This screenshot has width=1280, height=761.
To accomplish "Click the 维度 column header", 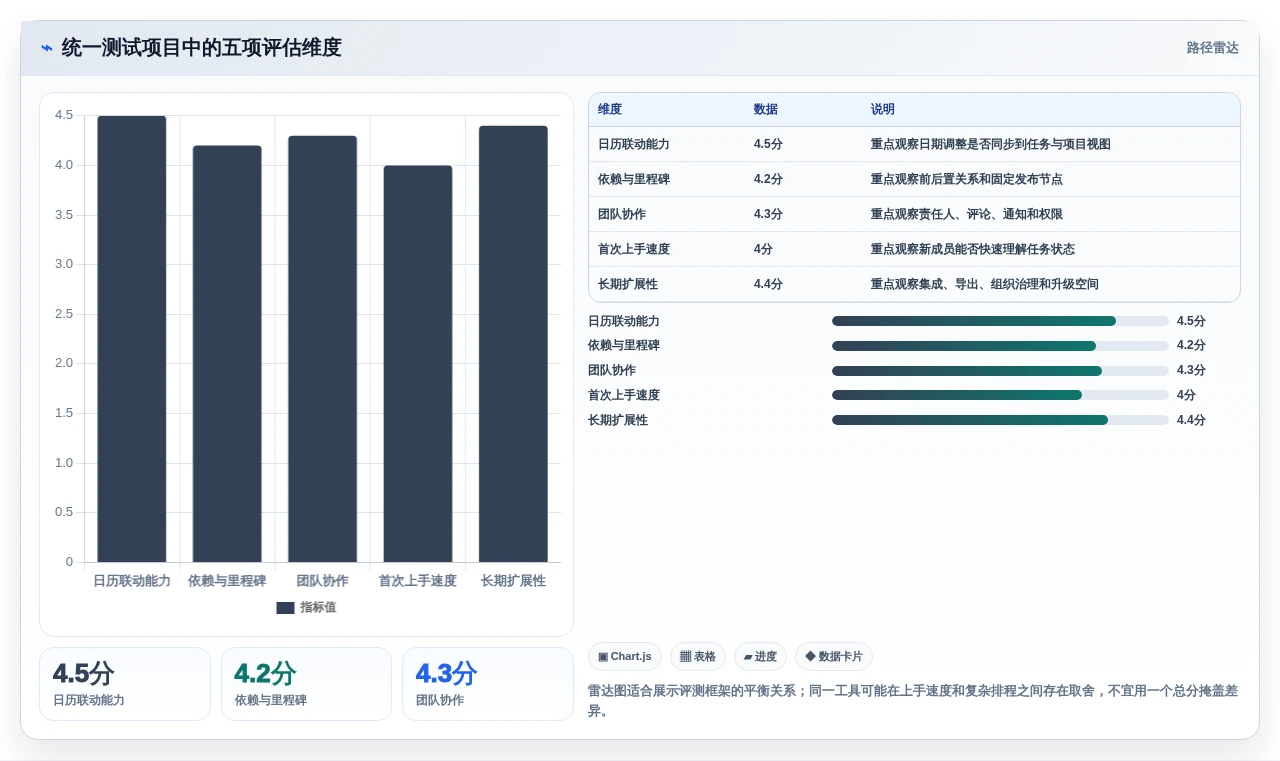I will 610,110.
